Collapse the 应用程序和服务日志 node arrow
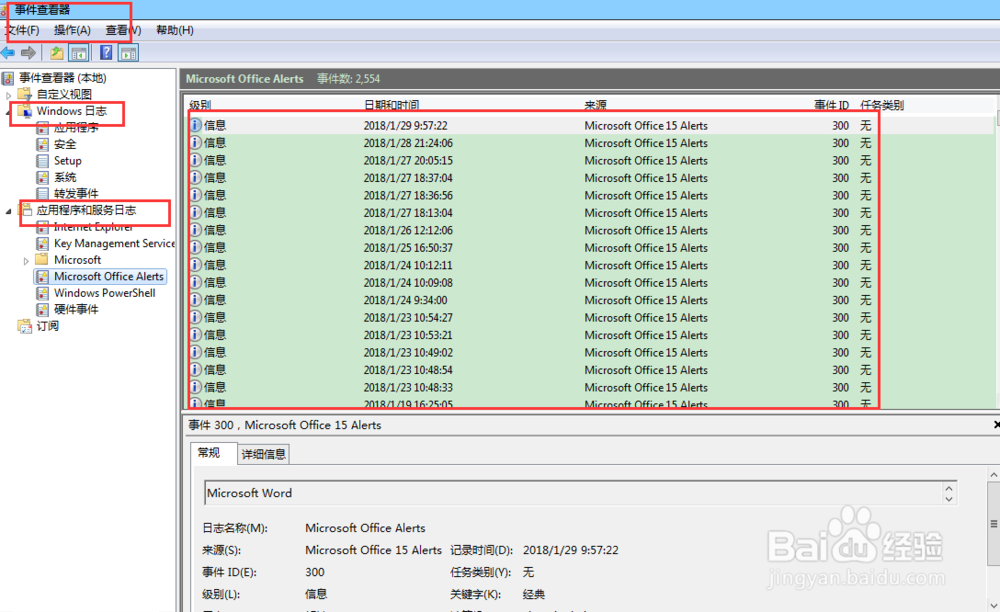1000x612 pixels. 8,211
